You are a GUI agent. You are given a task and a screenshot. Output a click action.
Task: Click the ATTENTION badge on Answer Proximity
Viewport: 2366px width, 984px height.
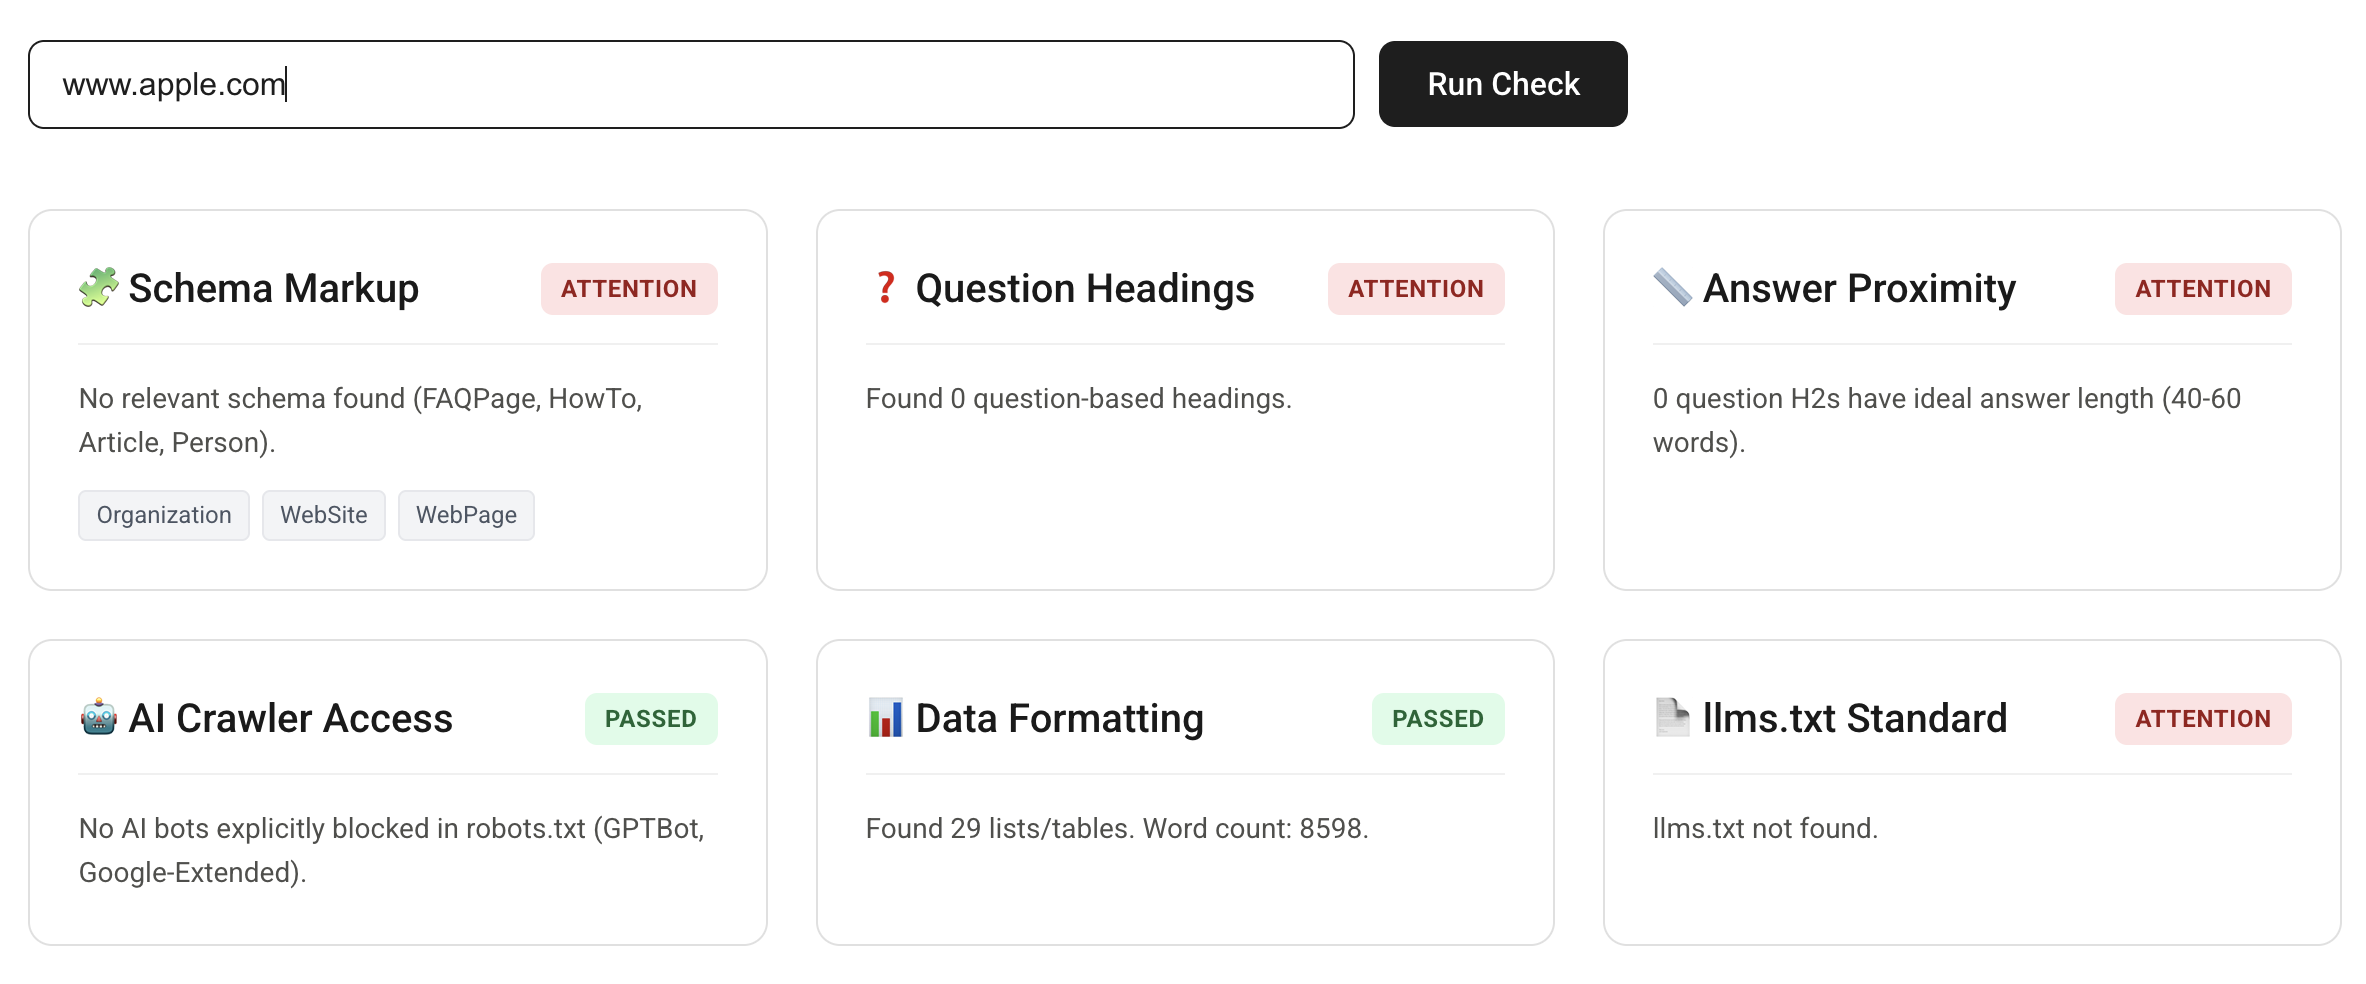tap(2203, 289)
